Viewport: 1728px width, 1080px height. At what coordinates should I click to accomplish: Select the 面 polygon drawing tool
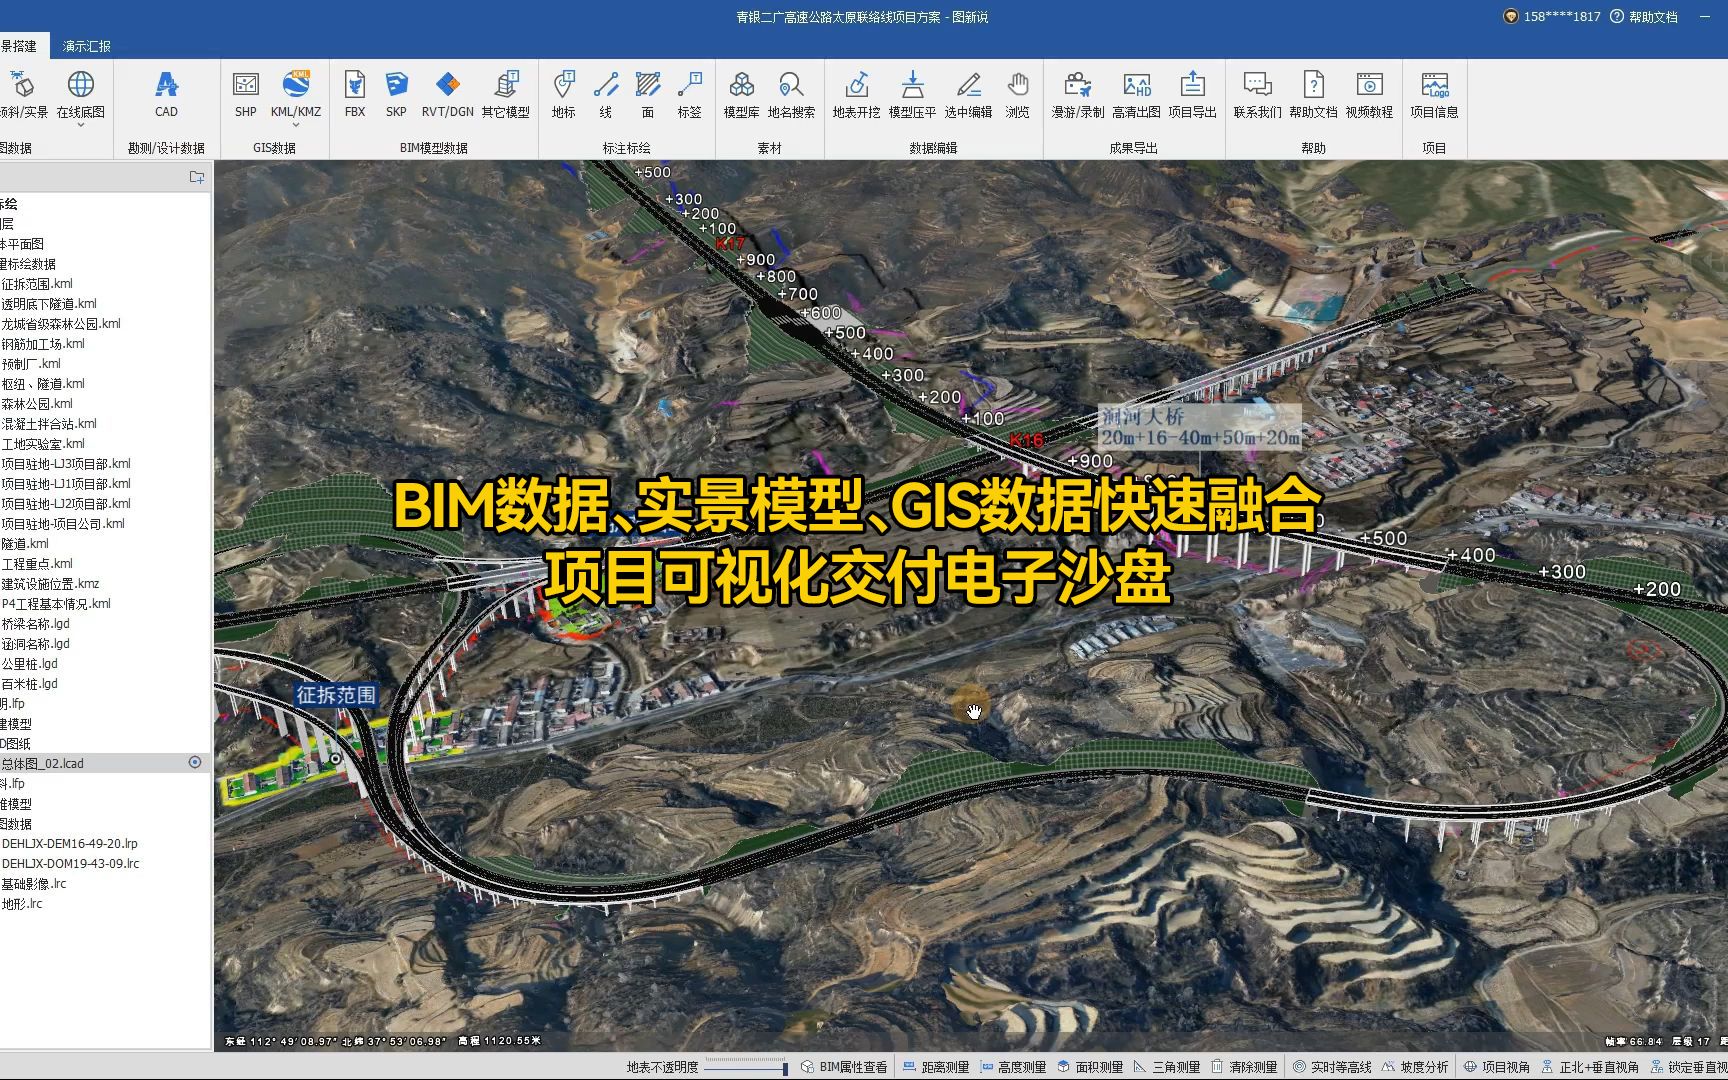point(648,94)
